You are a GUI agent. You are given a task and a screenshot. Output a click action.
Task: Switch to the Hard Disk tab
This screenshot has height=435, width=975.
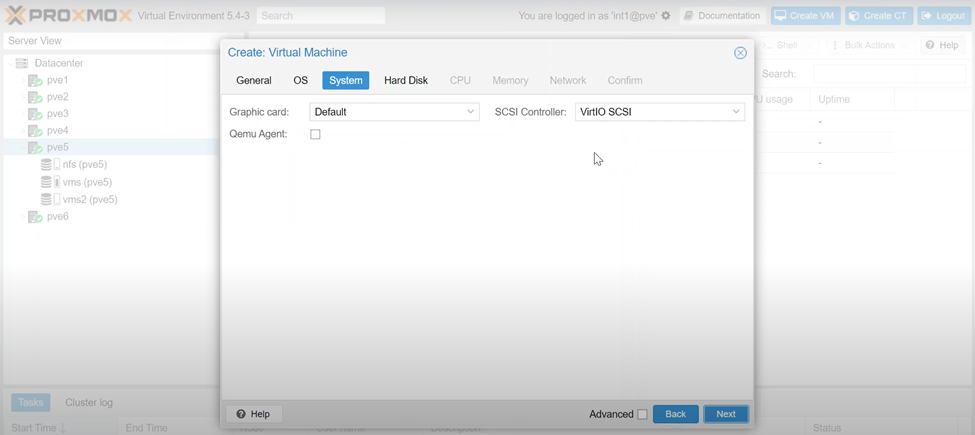click(x=406, y=80)
